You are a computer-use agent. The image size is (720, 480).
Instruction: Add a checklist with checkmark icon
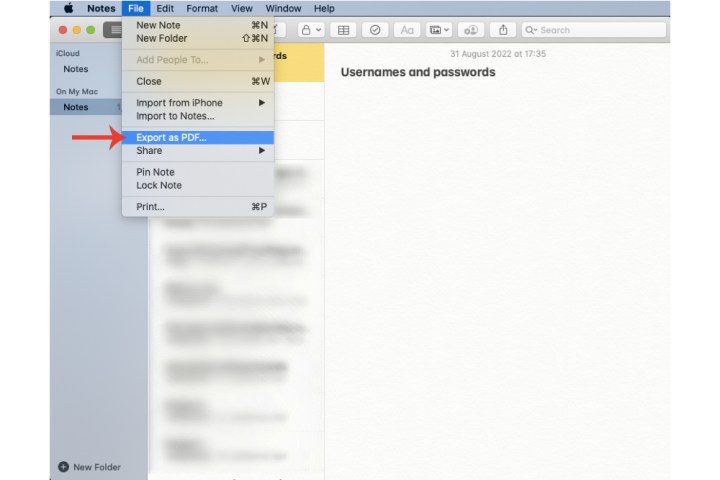tap(375, 30)
